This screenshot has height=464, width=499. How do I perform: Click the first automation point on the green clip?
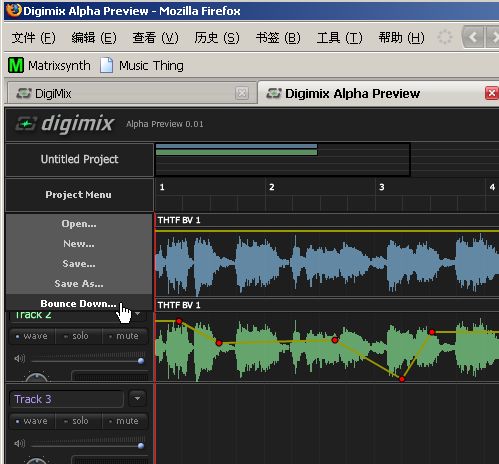[x=179, y=321]
